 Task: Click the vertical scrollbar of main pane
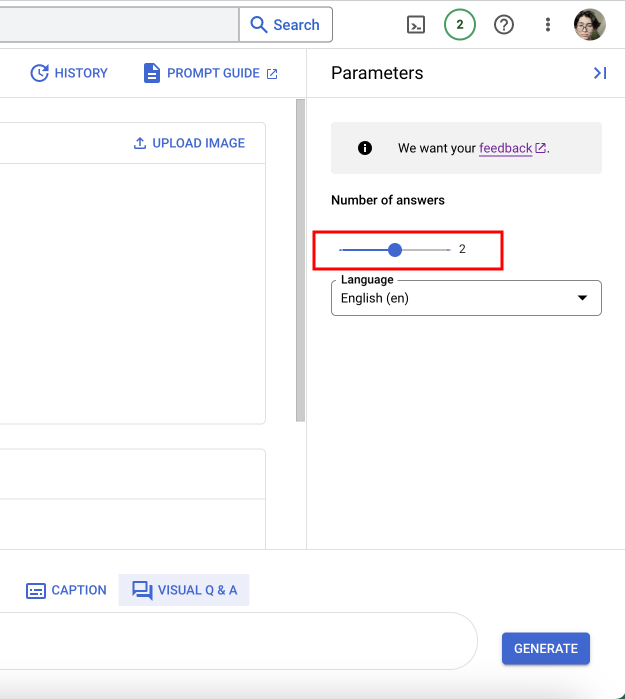click(300, 260)
